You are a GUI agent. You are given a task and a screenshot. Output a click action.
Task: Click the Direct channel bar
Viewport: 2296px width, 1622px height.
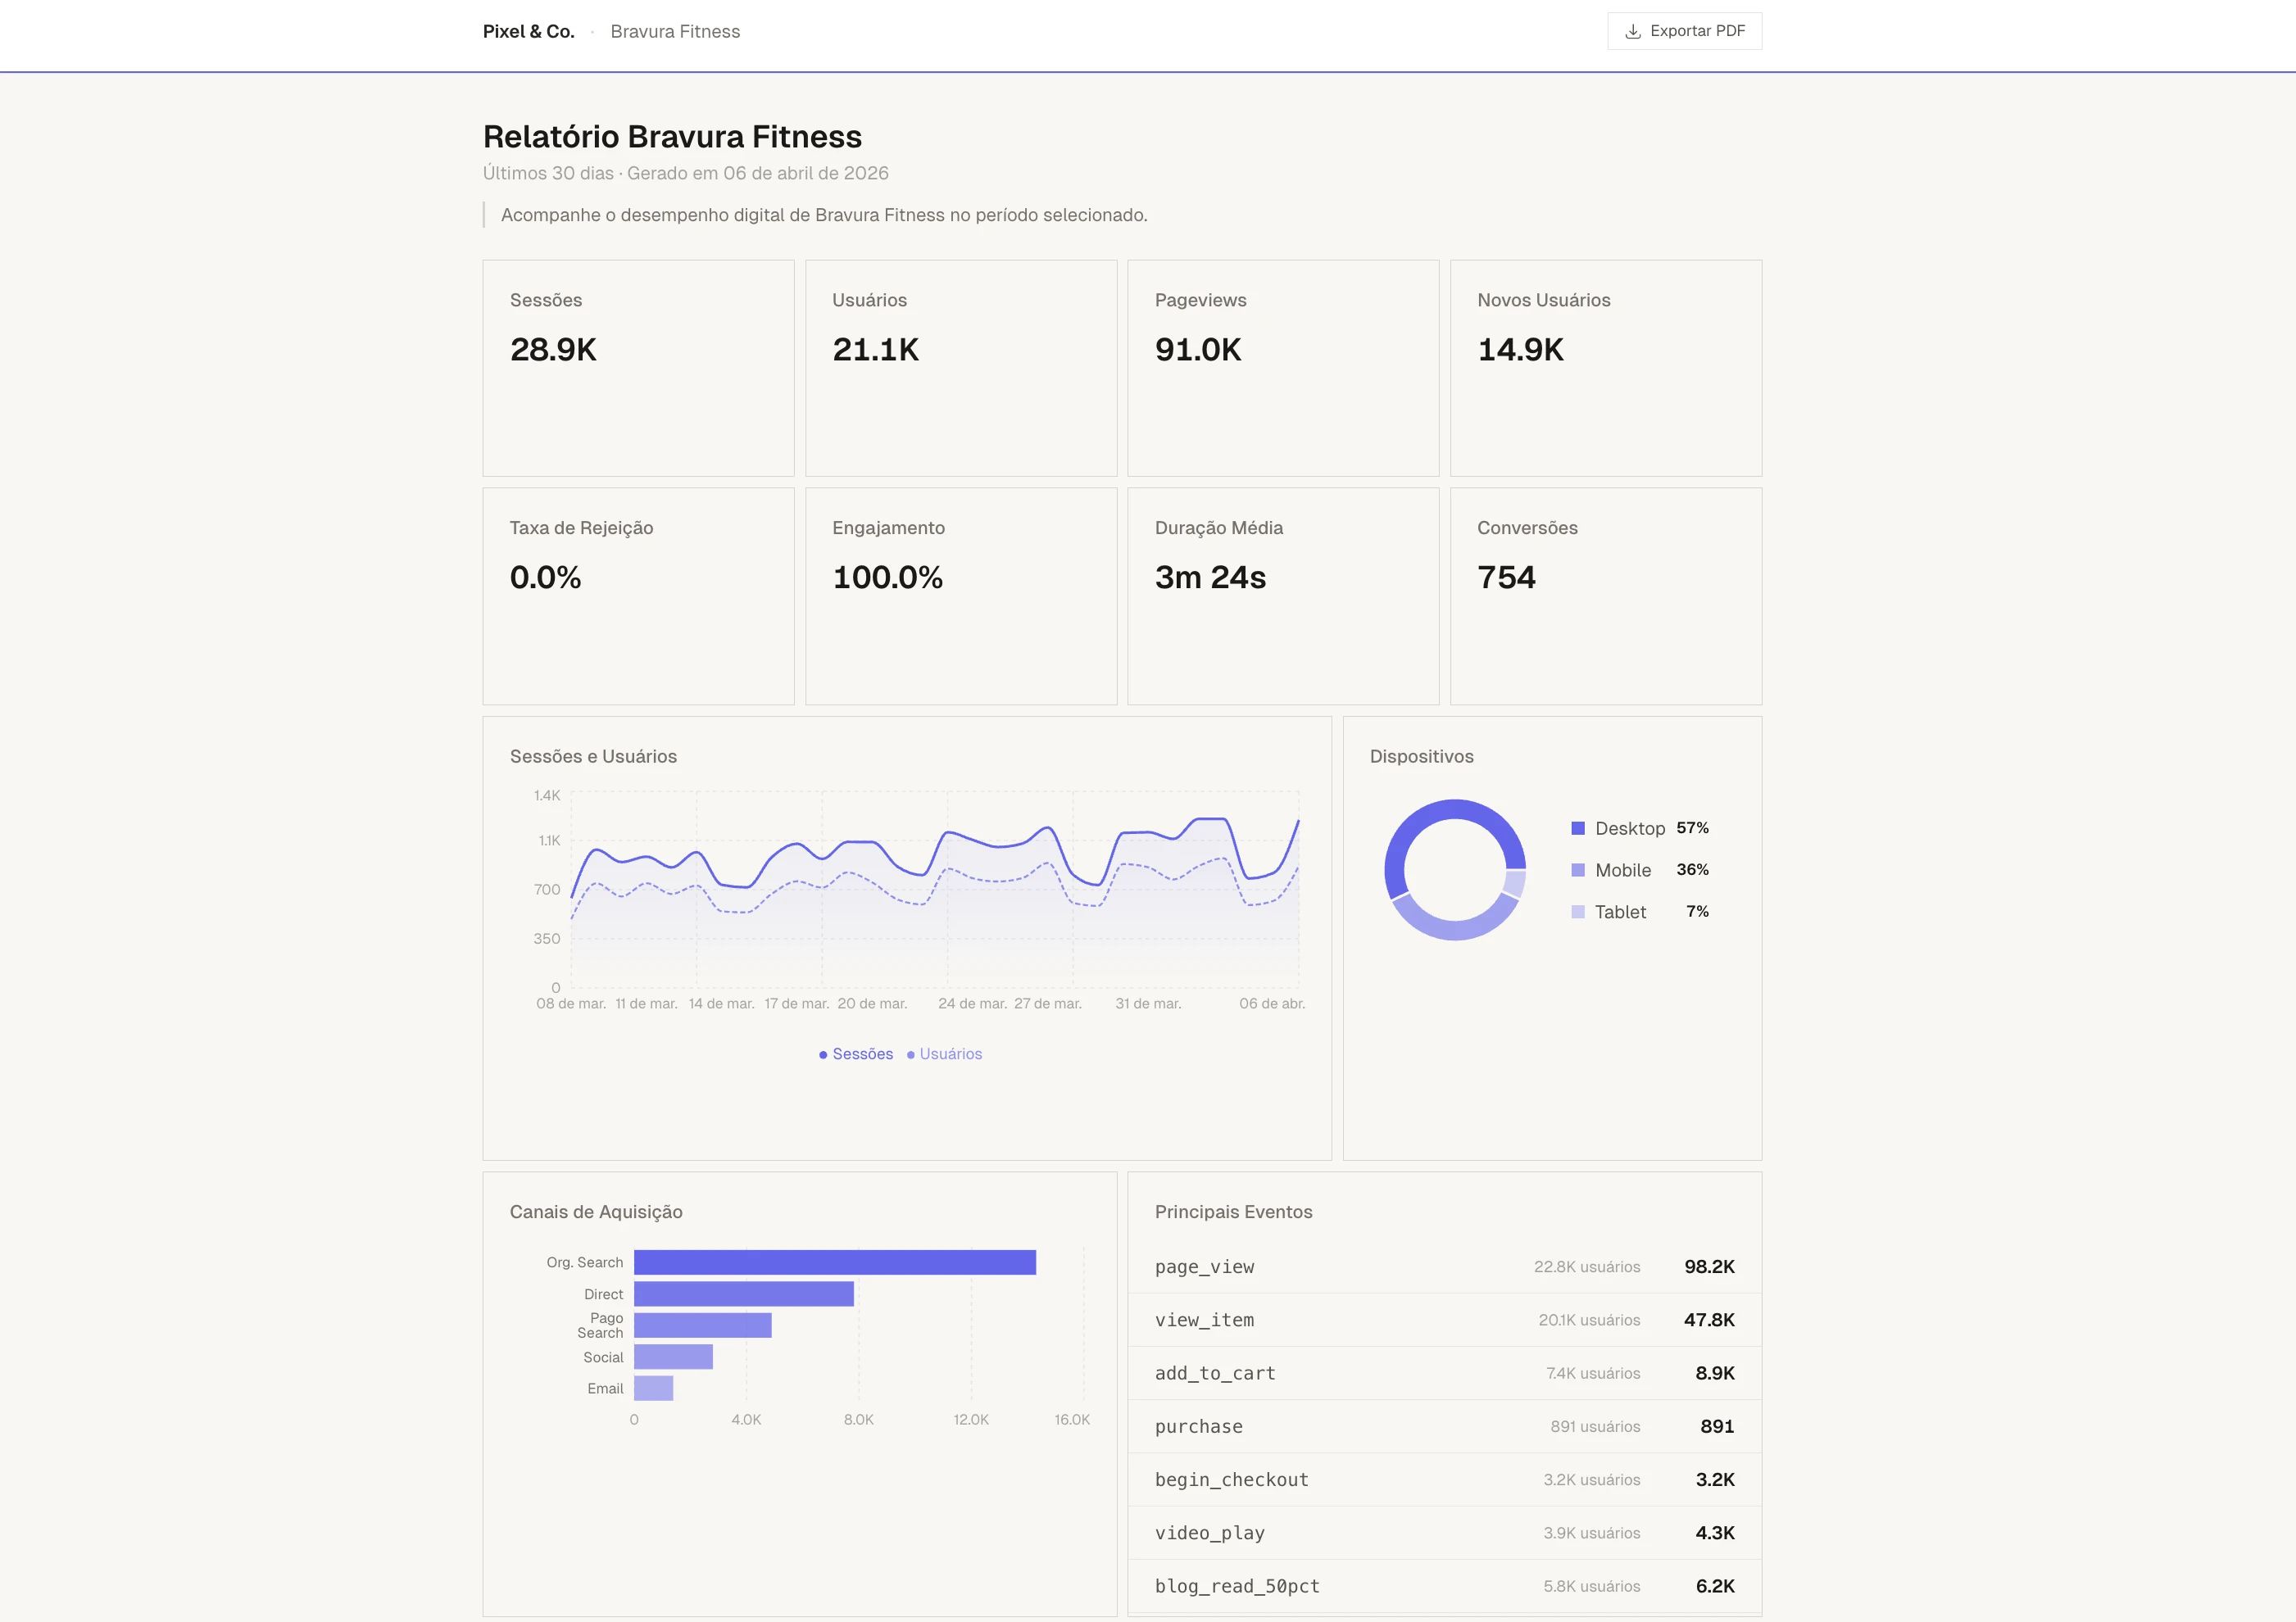coord(743,1294)
